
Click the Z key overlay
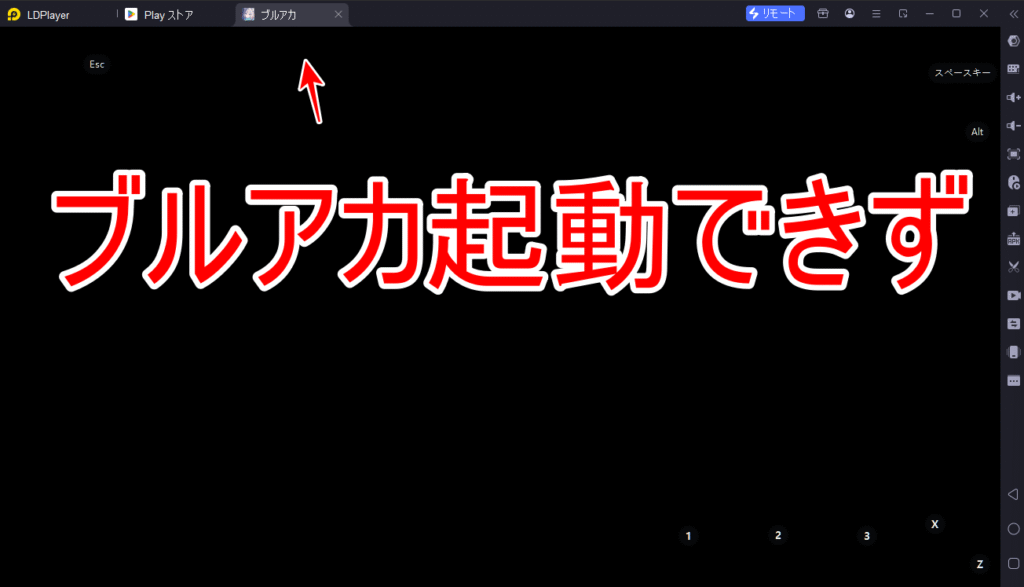click(980, 564)
